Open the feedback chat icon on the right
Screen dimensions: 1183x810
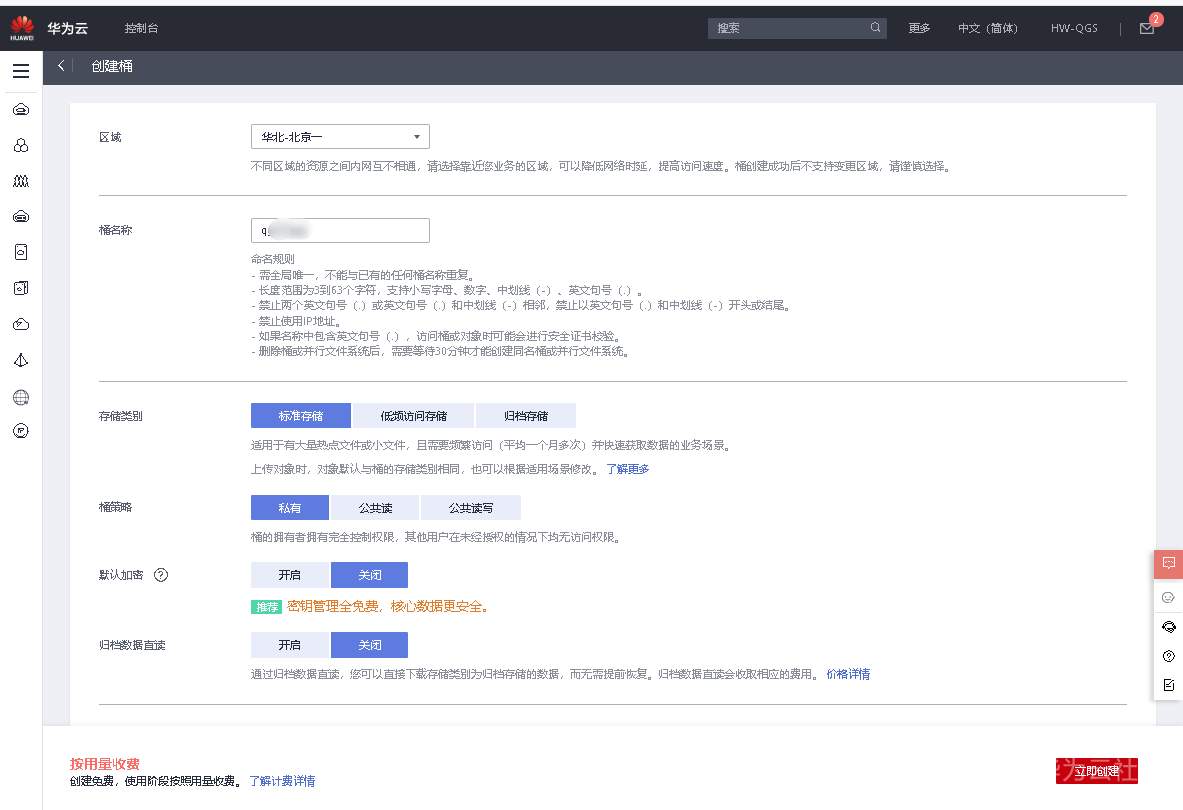coord(1168,564)
